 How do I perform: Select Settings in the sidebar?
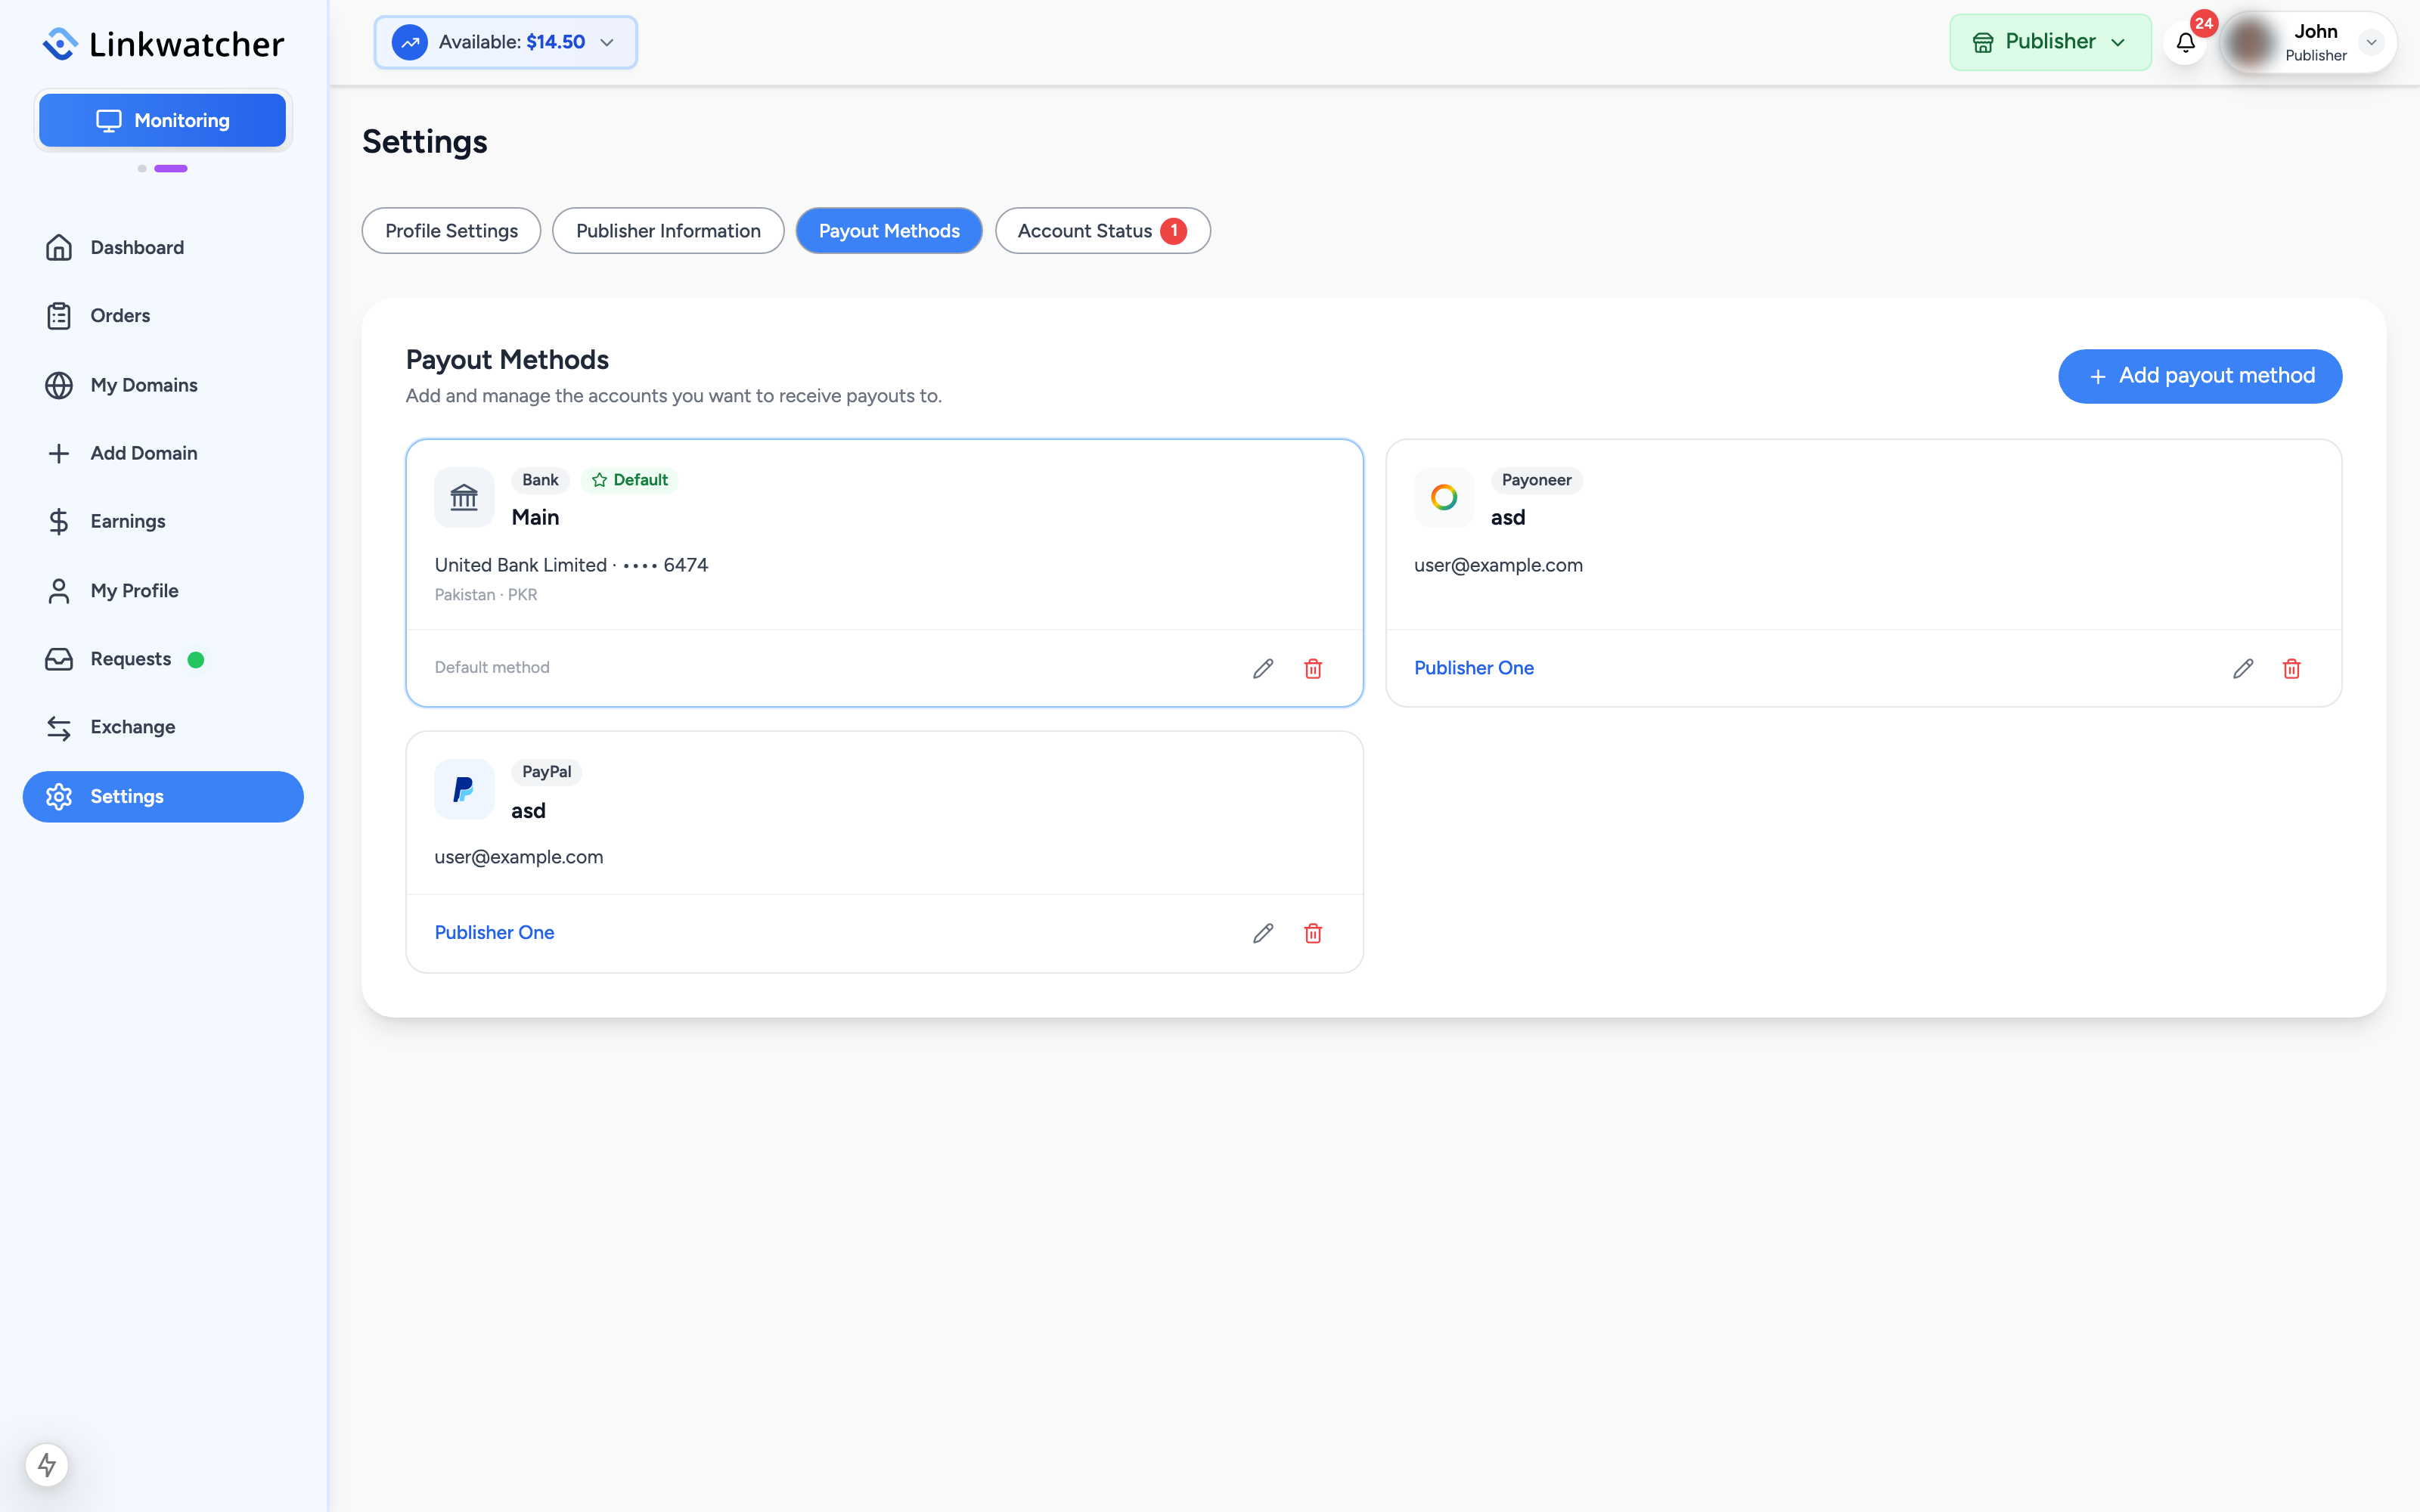tap(163, 796)
